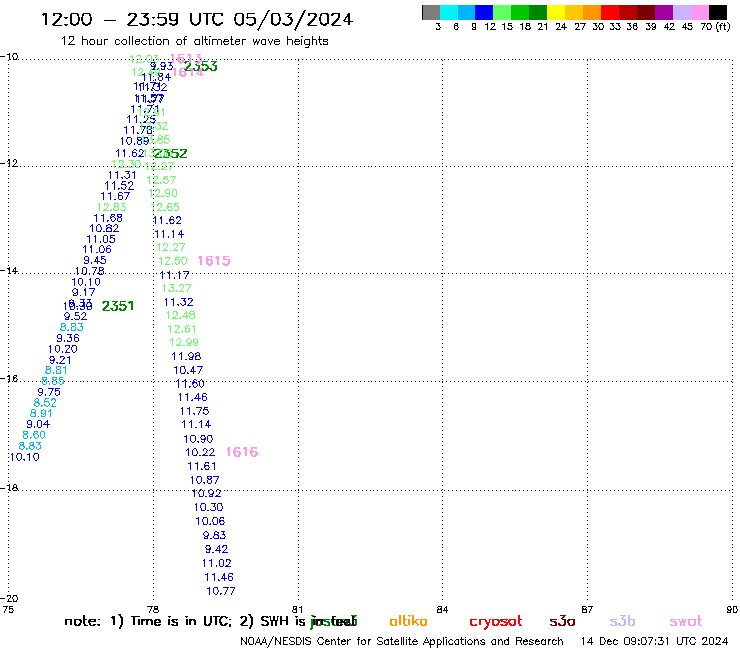
Task: Click the wave height value 10.22
Action: point(200,452)
